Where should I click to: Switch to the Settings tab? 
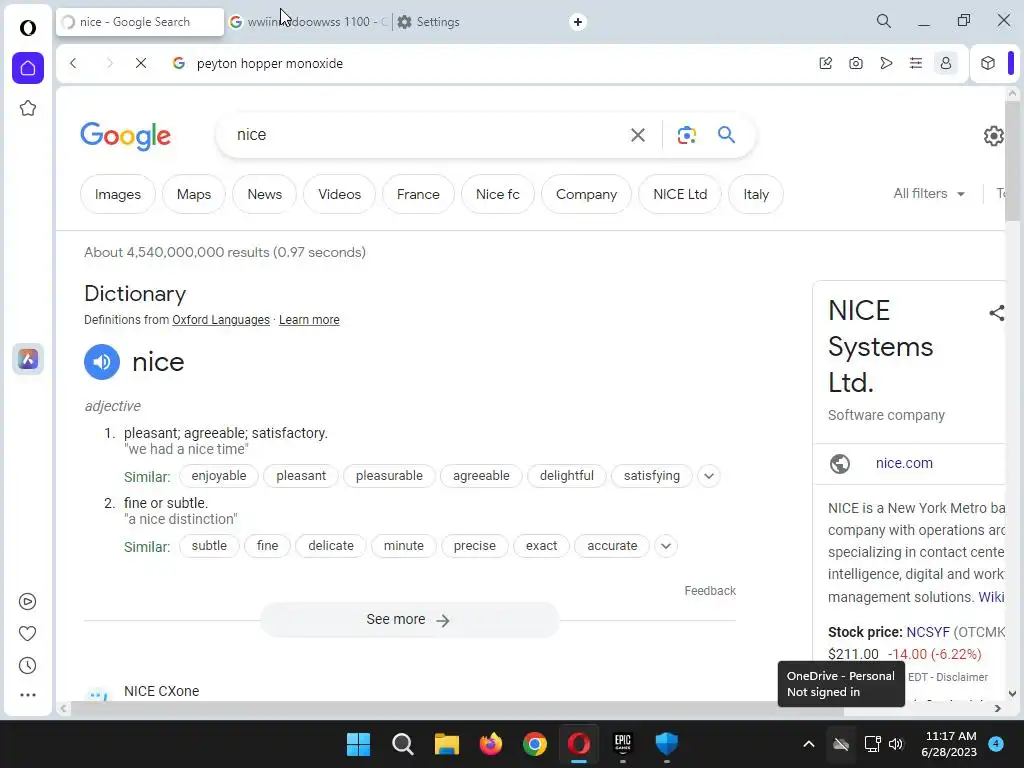(x=438, y=22)
